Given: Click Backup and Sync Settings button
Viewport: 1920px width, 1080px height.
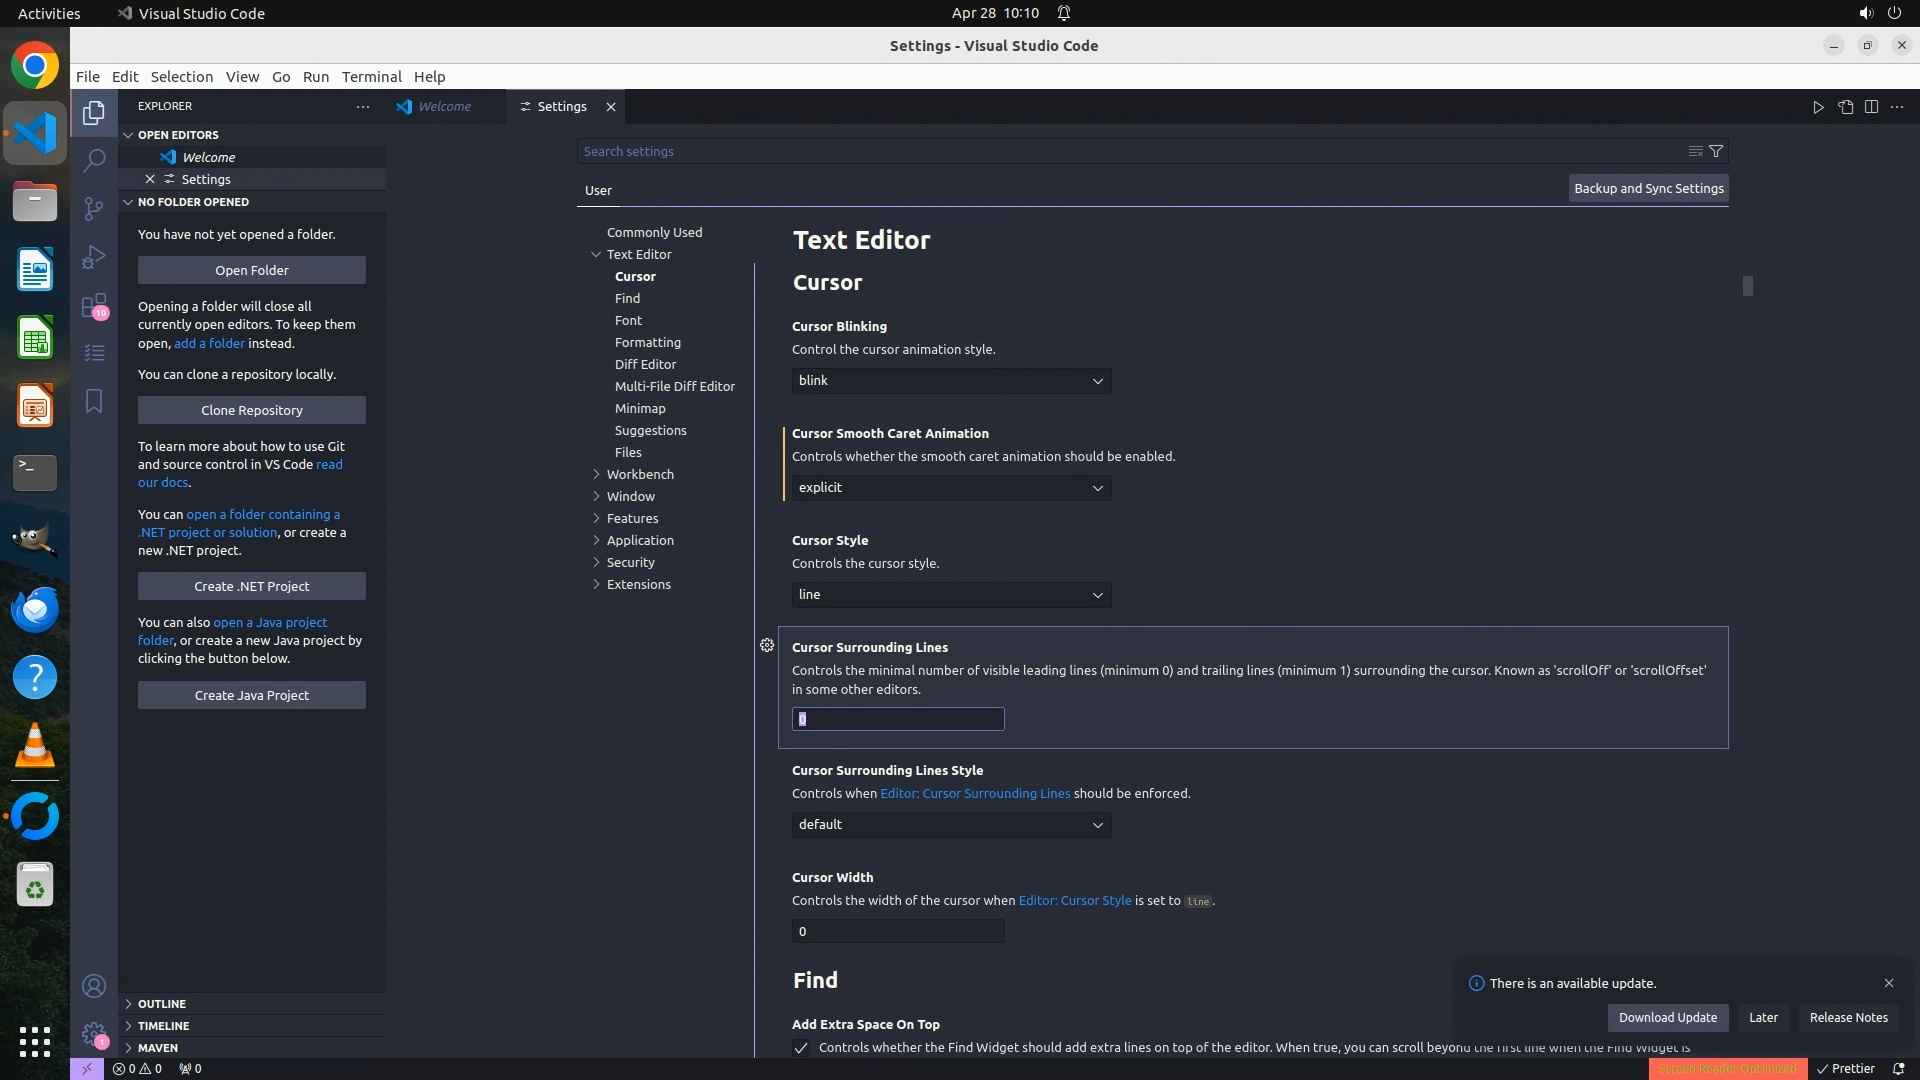Looking at the screenshot, I should coord(1648,189).
